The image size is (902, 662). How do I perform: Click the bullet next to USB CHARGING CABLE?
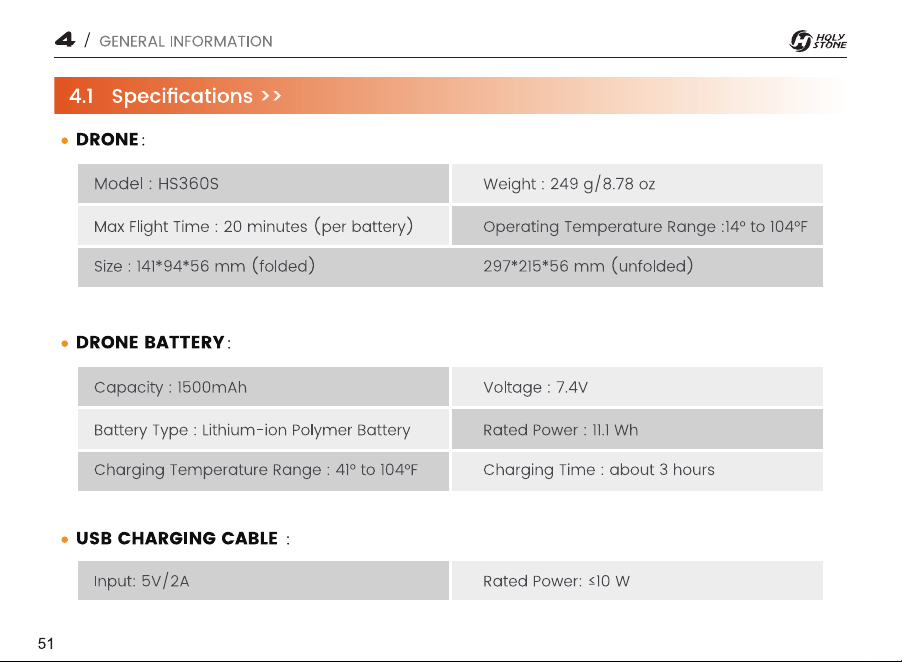pos(64,539)
